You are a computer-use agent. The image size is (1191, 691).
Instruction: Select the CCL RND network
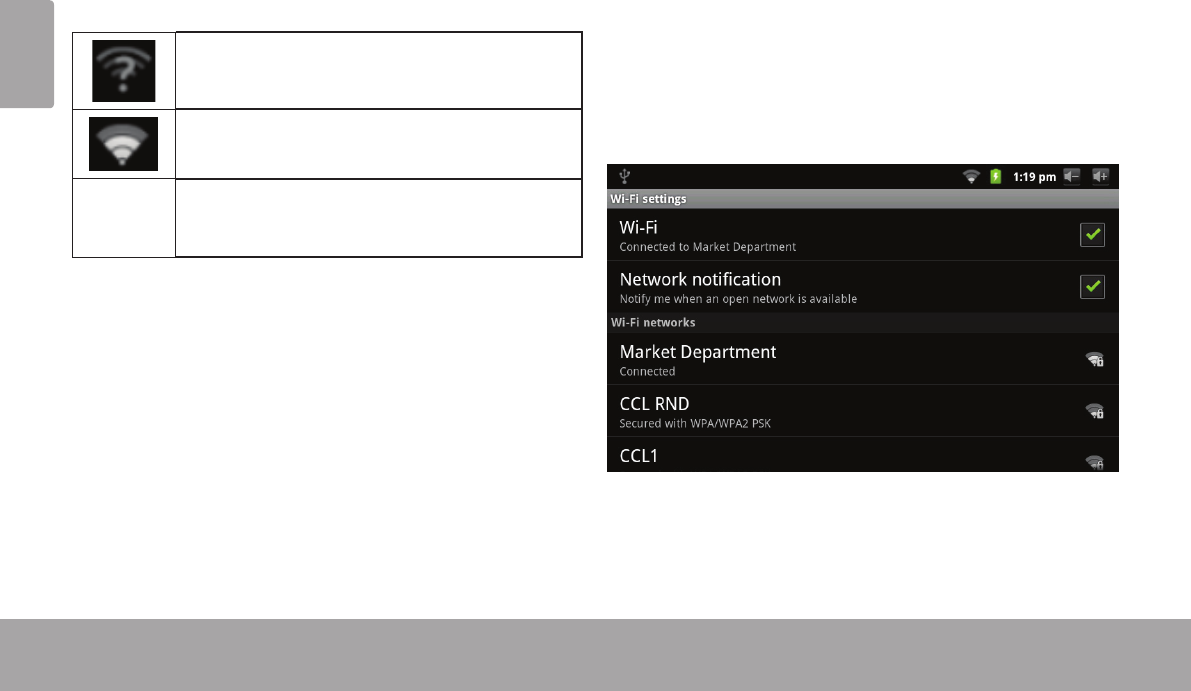point(863,411)
